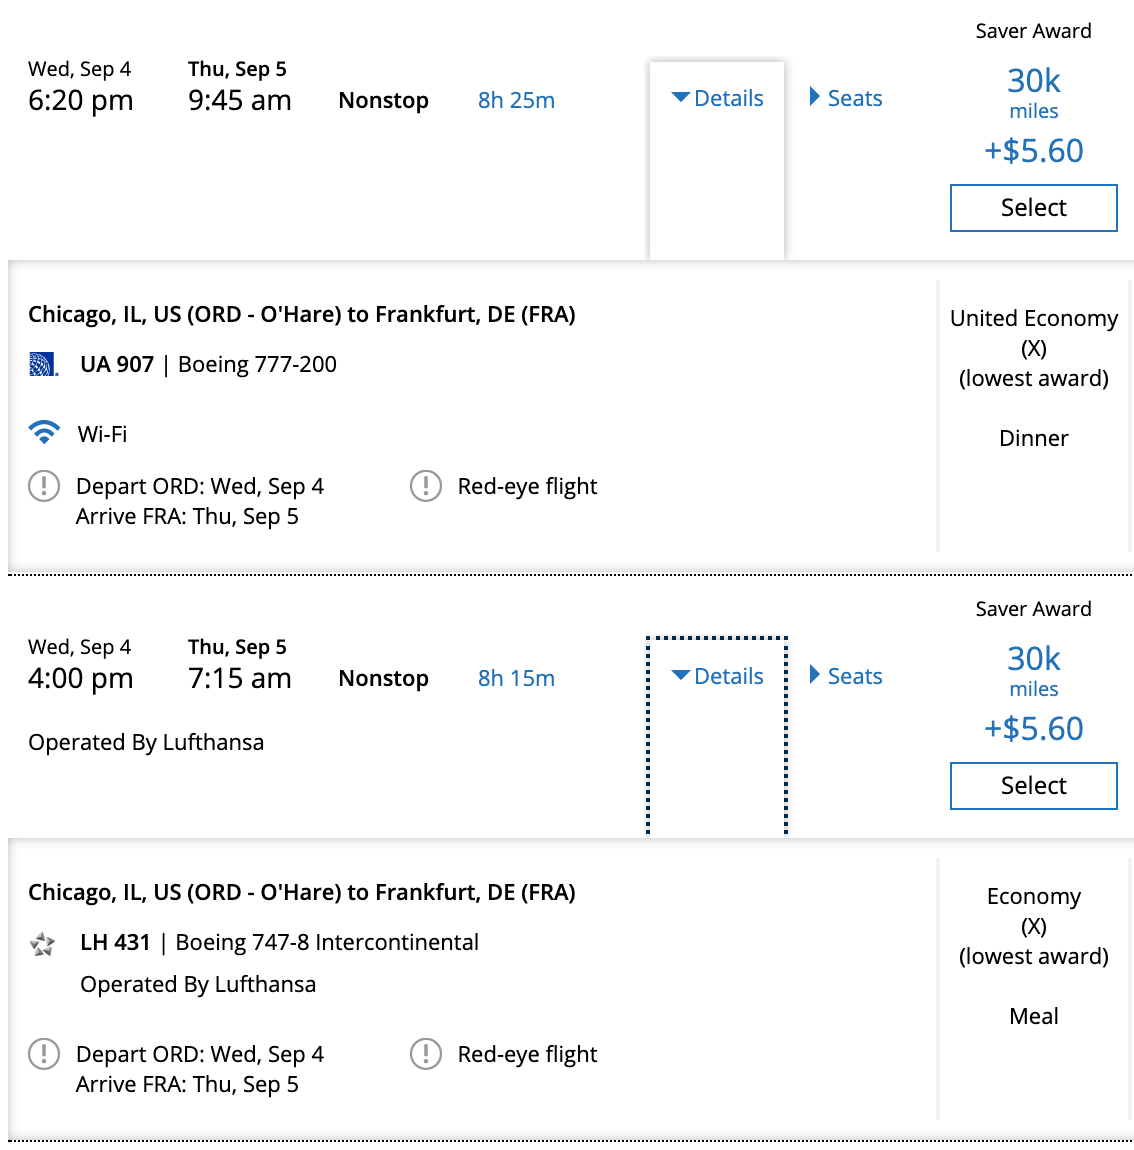Click the Wi-Fi icon on UA 907
The width and height of the screenshot is (1134, 1150).
(x=44, y=433)
